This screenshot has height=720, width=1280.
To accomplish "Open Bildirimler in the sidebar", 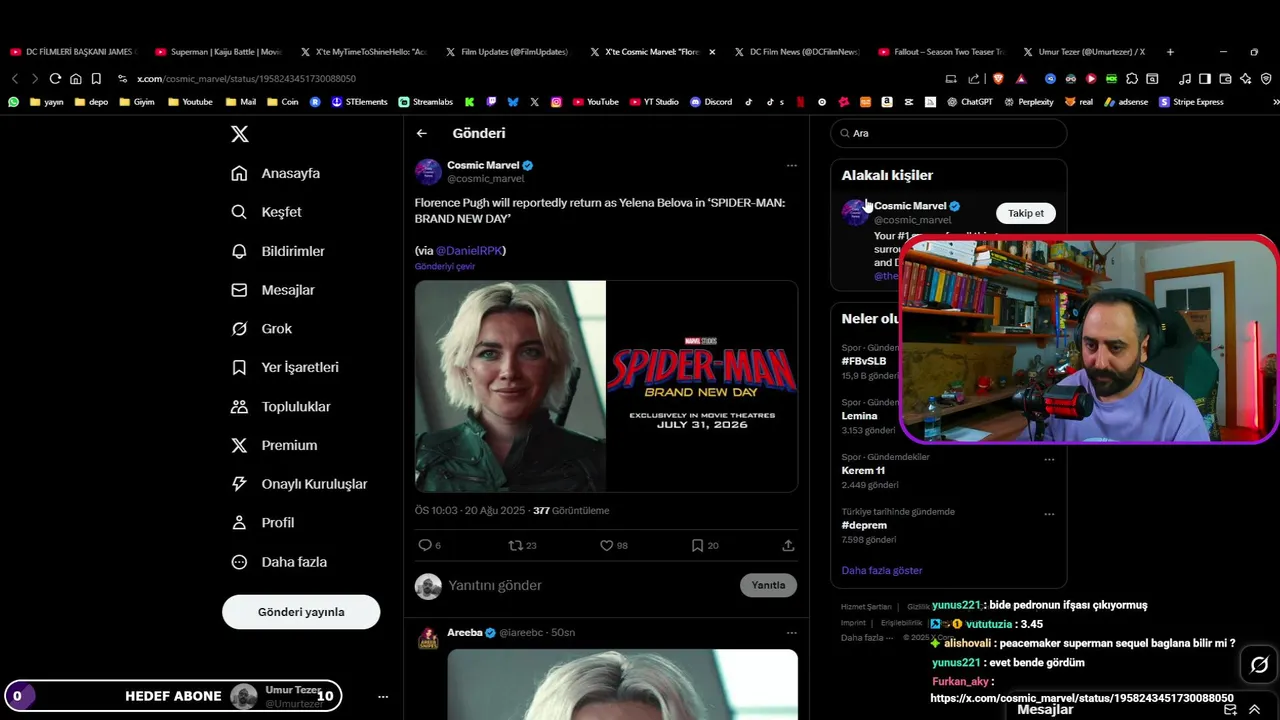I will pos(278,251).
